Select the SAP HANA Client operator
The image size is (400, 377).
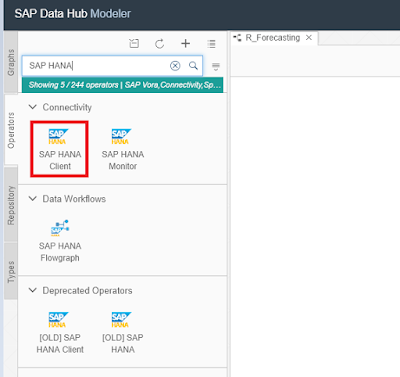click(x=60, y=149)
